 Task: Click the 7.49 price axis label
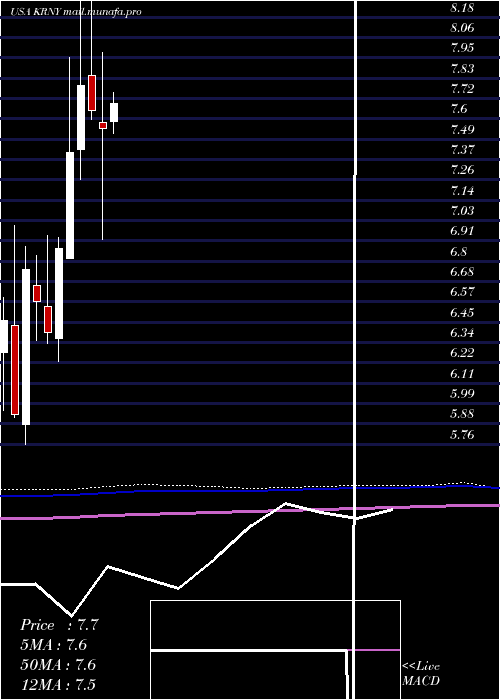pos(462,130)
